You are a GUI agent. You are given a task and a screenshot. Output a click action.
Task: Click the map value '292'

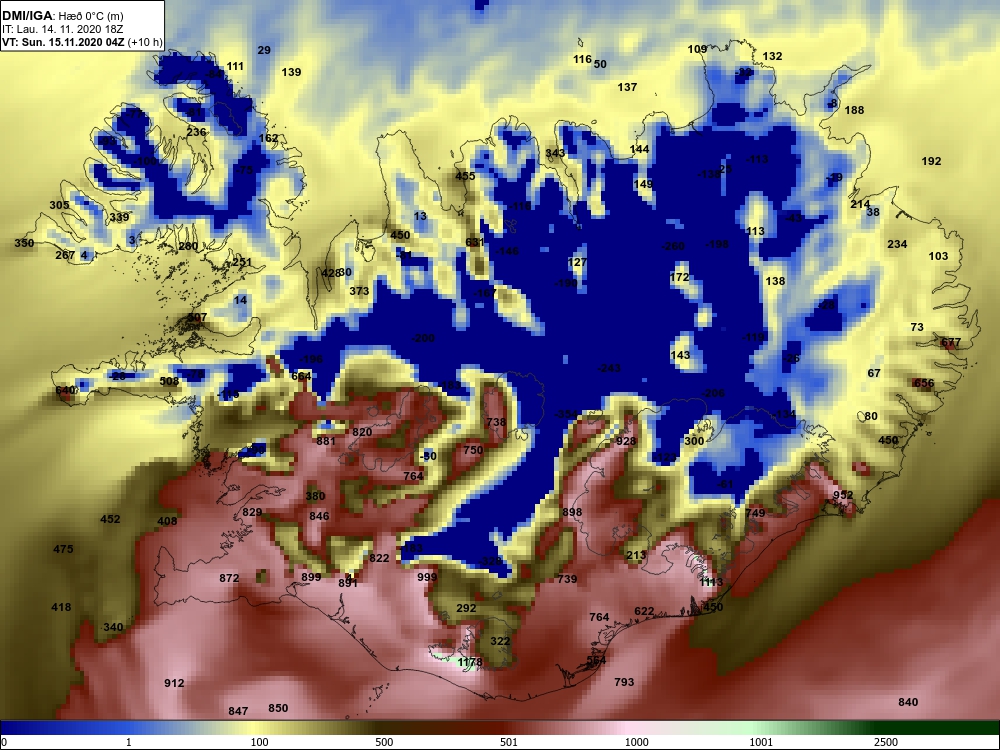point(466,608)
